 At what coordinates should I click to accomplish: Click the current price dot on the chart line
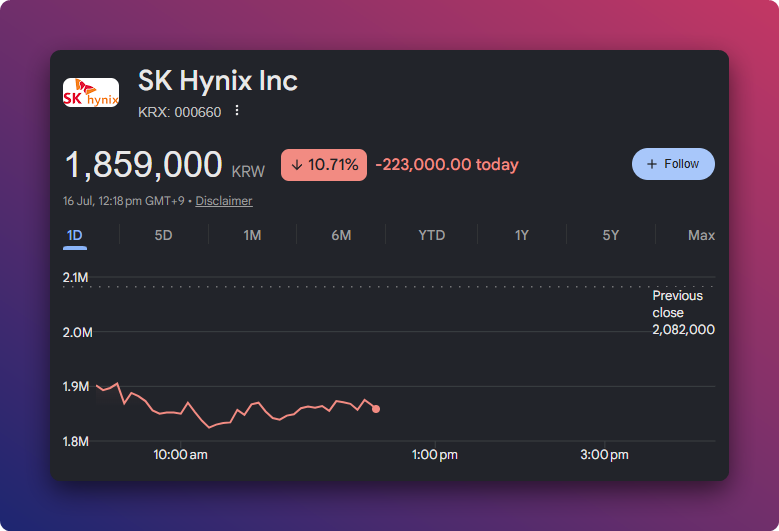pos(376,409)
